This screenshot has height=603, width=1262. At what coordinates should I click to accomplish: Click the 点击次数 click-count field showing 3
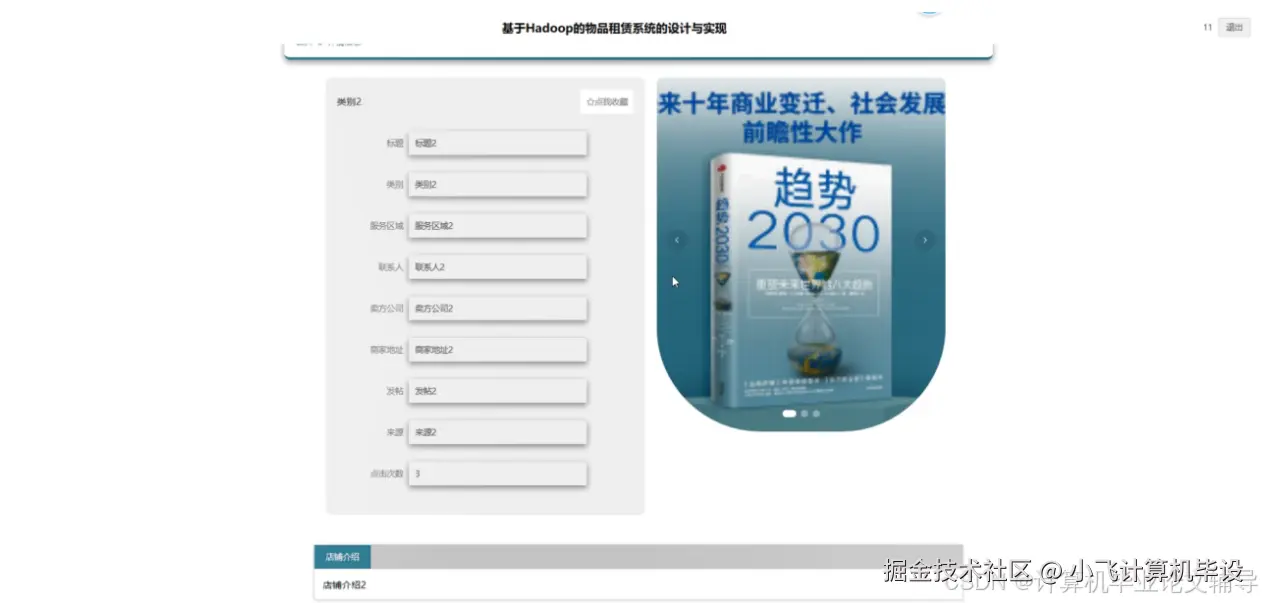(x=497, y=473)
